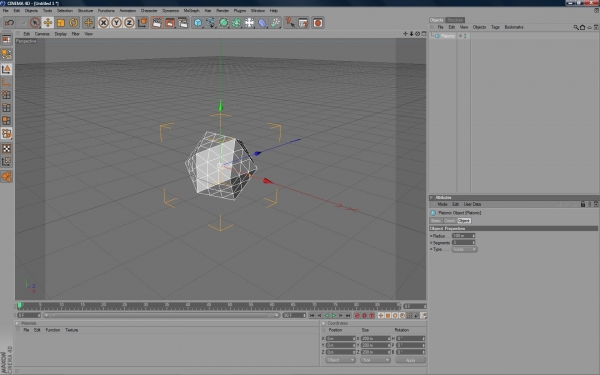The height and width of the screenshot is (375, 600).
Task: Open the Size mode dropdown
Action: [x=375, y=360]
